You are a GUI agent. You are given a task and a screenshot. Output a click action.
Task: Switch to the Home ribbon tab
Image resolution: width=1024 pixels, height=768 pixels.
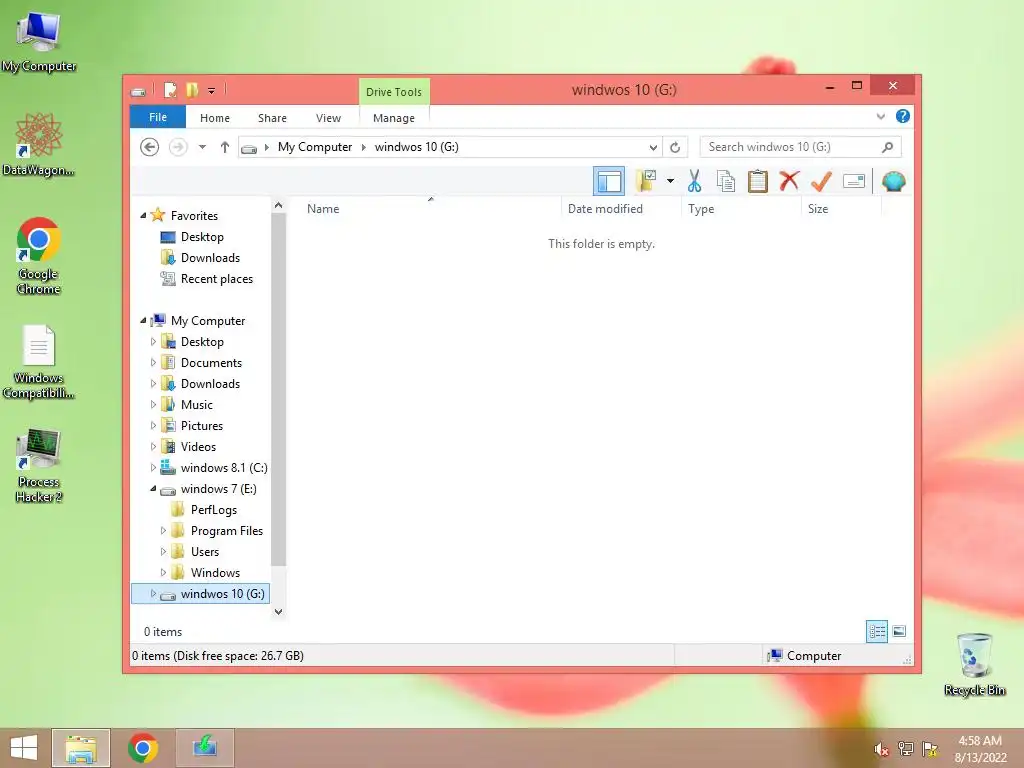(215, 118)
